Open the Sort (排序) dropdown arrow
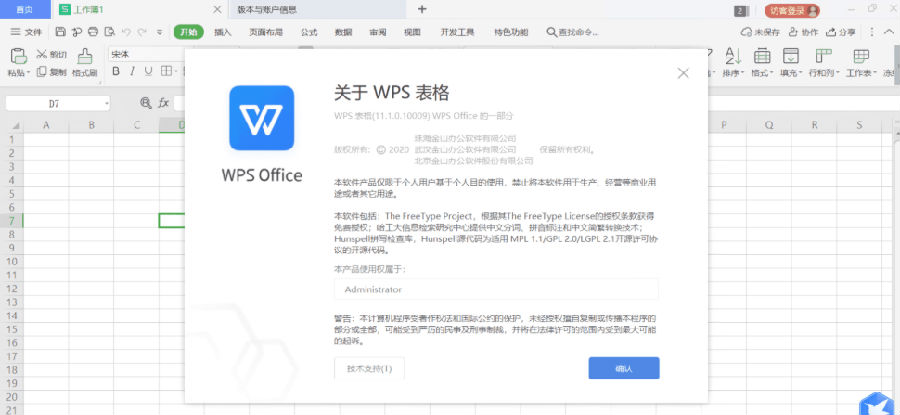 (x=743, y=73)
